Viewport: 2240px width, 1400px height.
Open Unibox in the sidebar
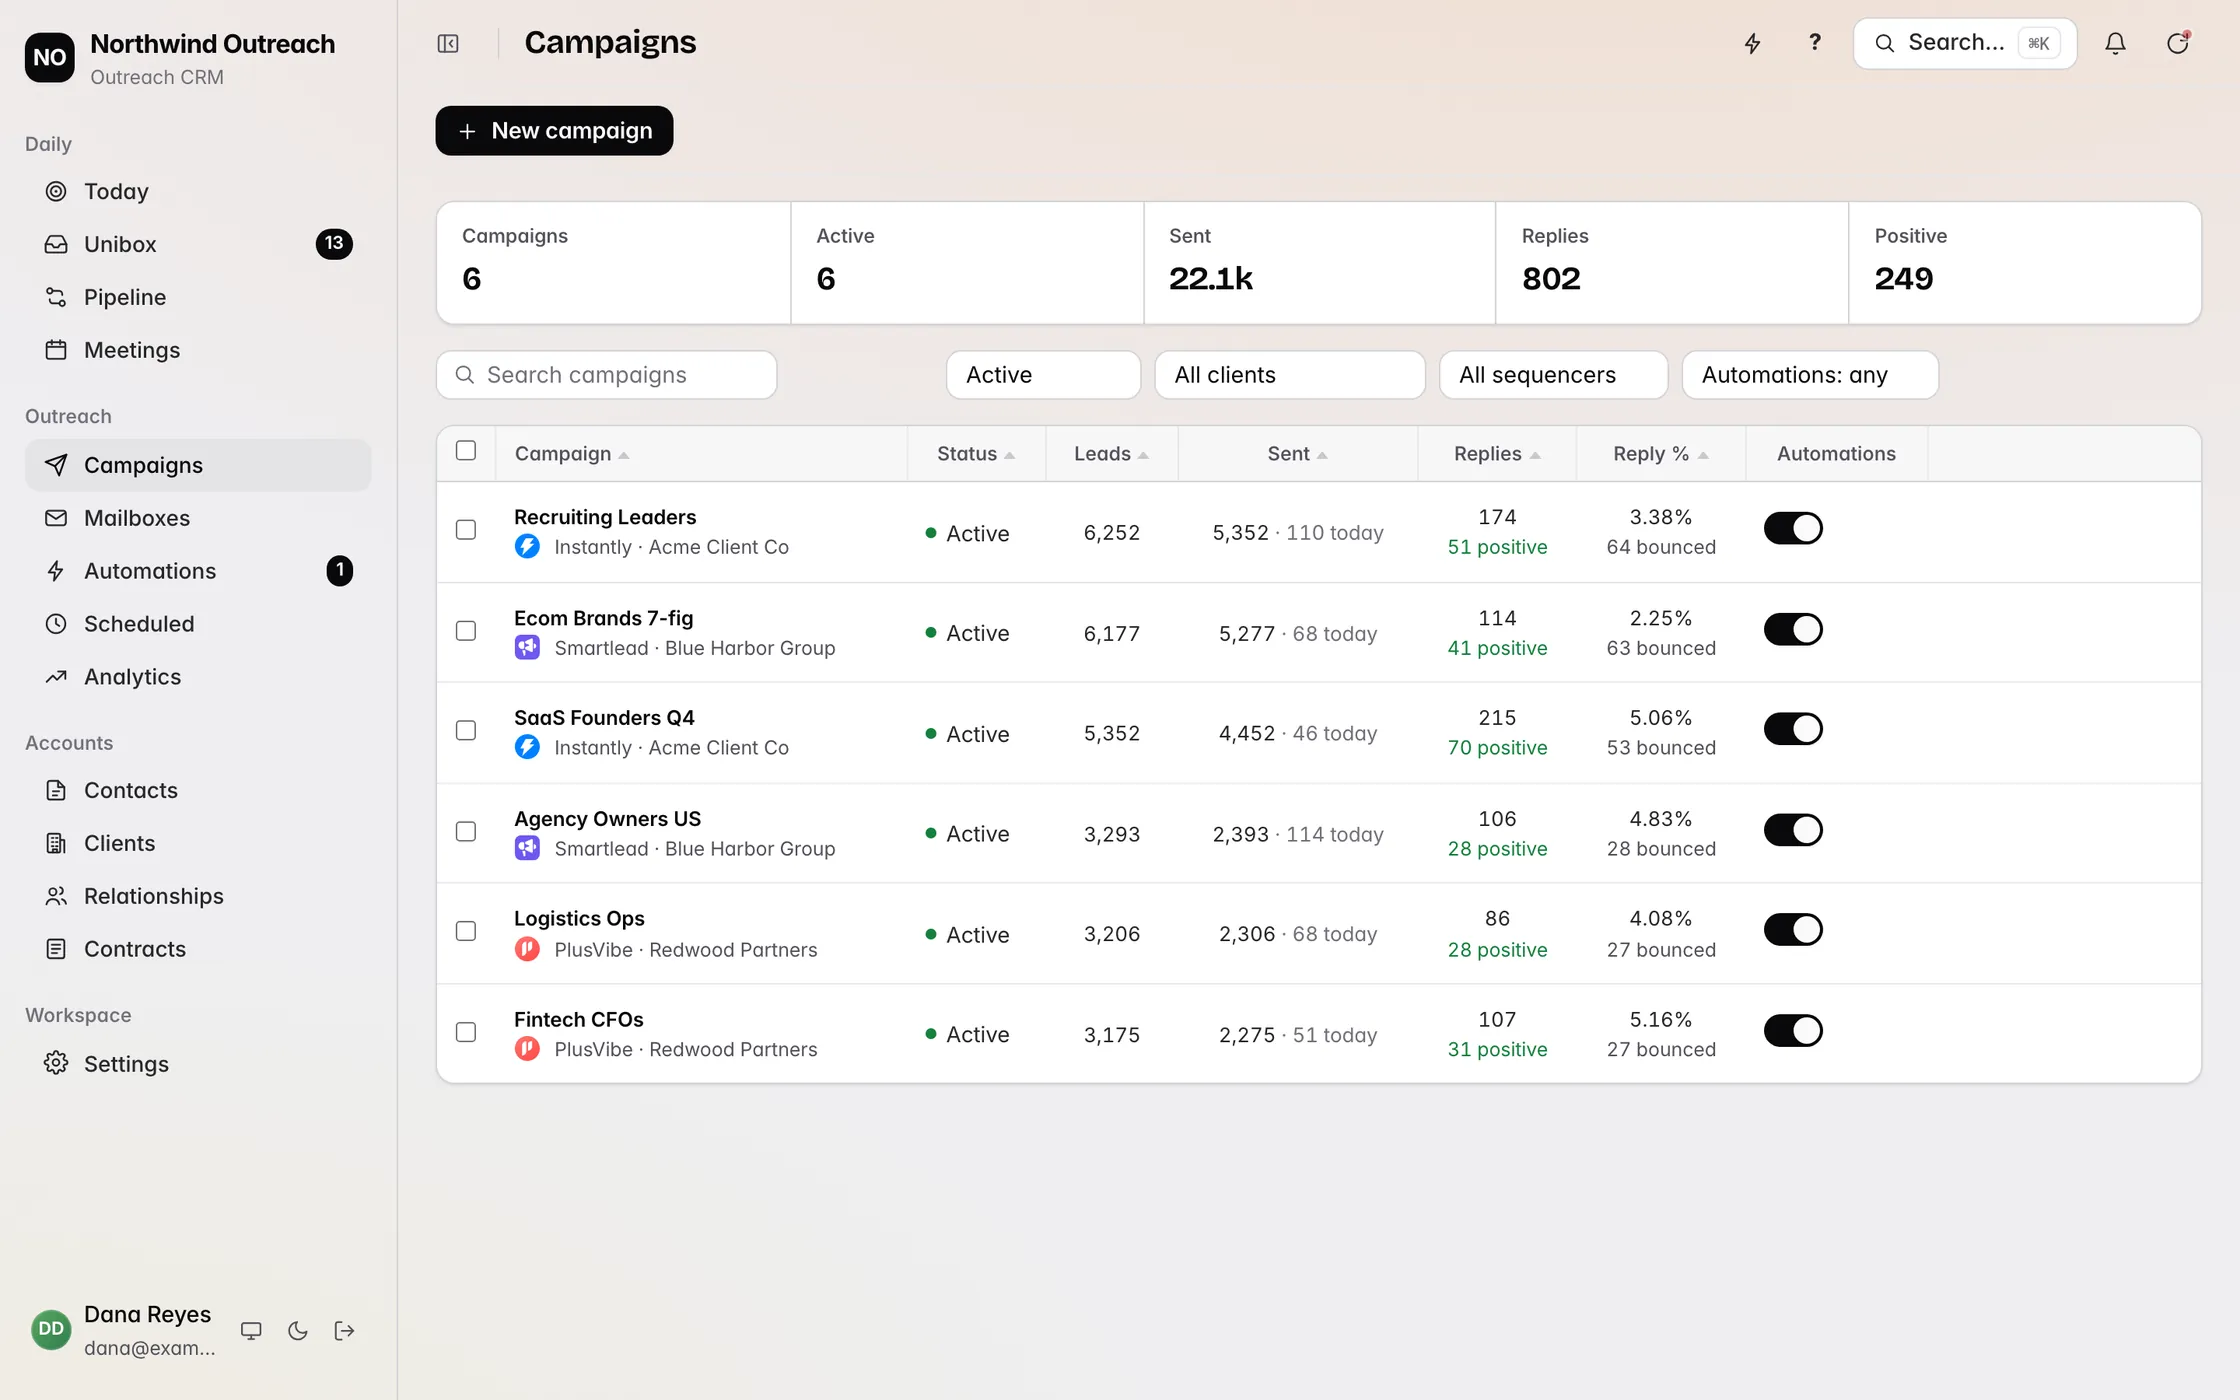tap(198, 244)
